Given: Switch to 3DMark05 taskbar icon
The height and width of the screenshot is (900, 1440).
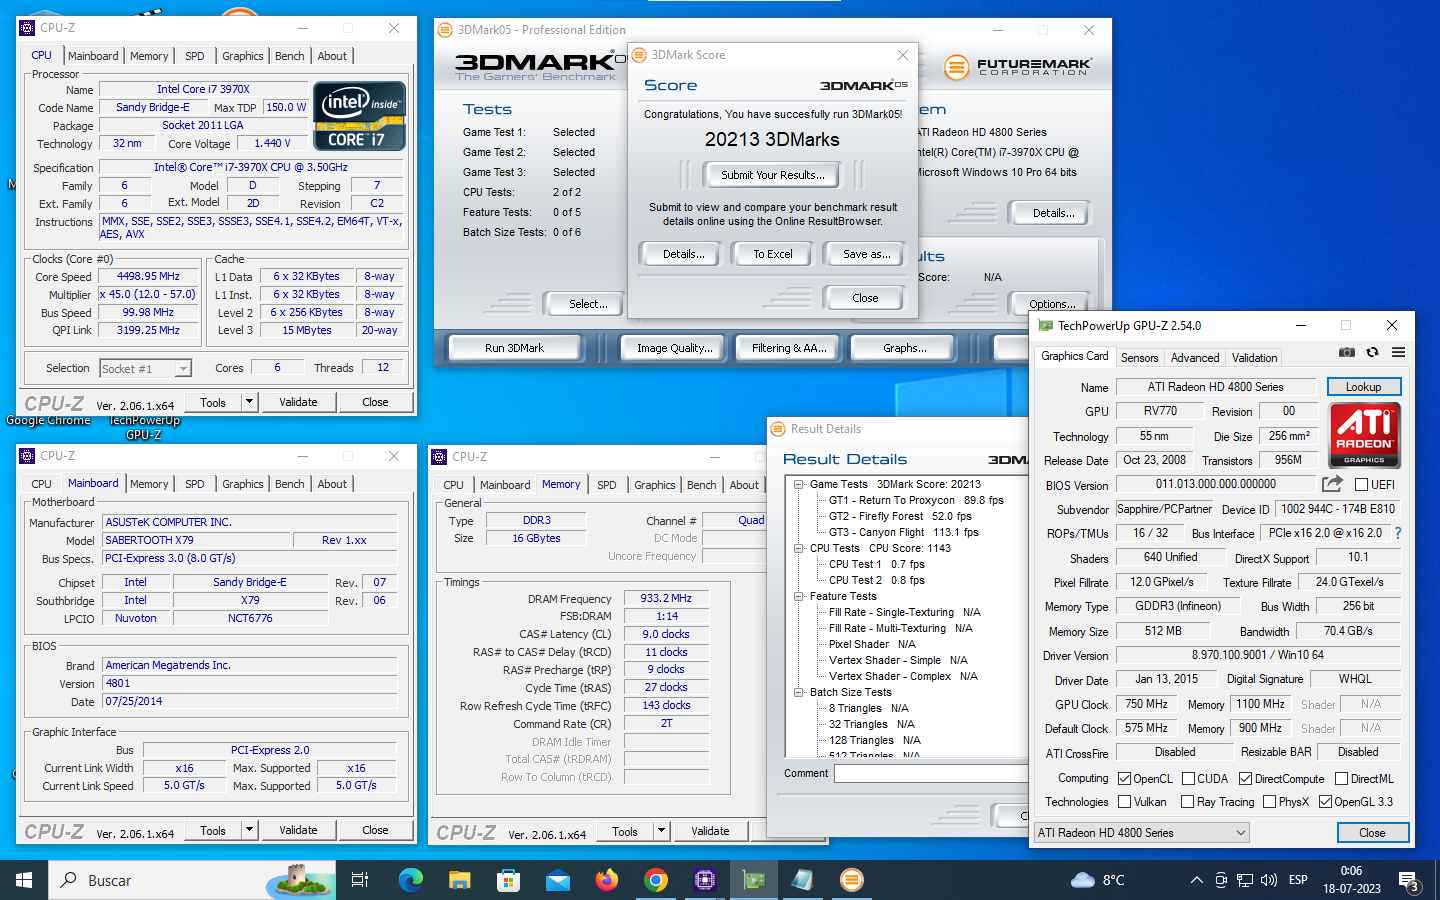Looking at the screenshot, I should (852, 880).
